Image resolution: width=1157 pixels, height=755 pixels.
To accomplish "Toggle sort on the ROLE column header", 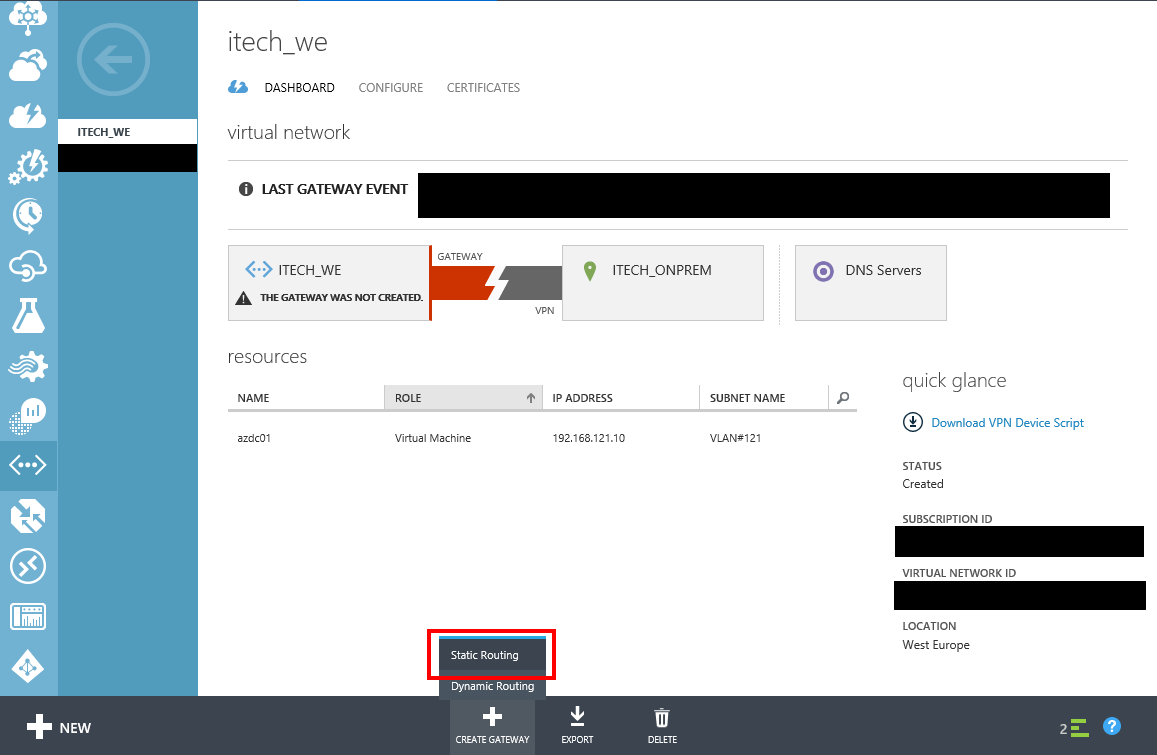I will (463, 398).
